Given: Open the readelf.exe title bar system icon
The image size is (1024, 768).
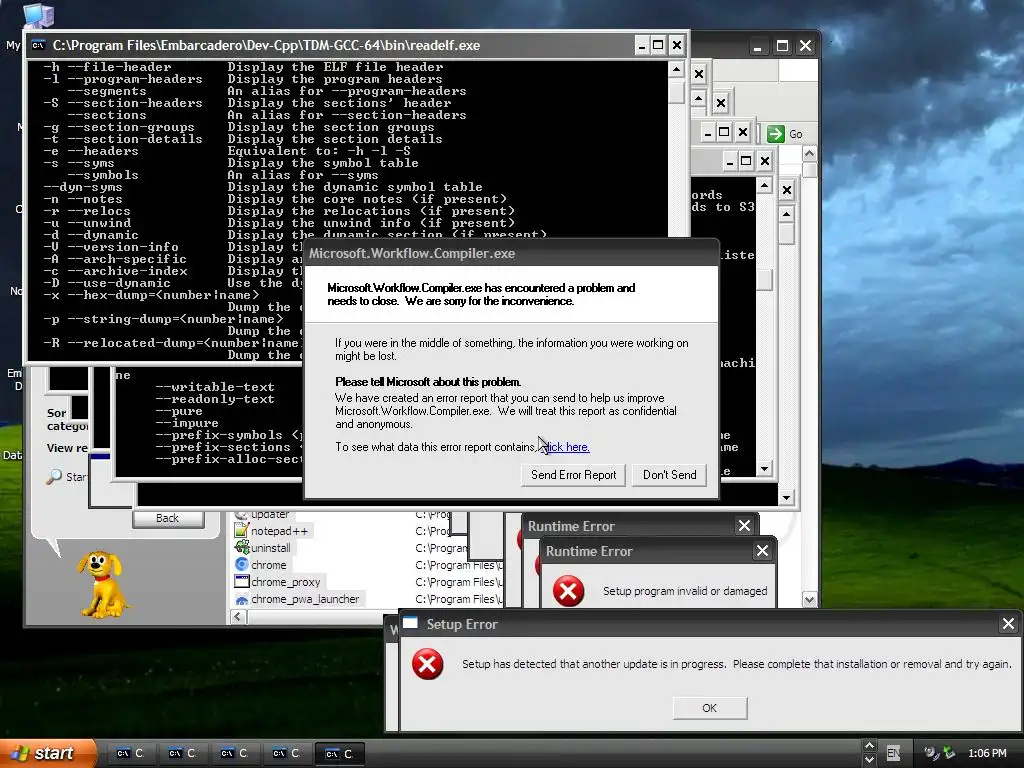Looking at the screenshot, I should tap(39, 45).
